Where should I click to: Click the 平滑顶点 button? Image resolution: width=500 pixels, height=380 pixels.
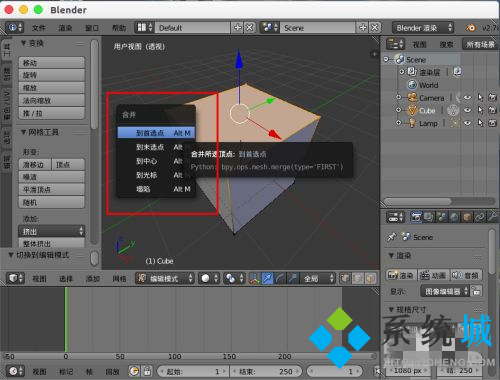coord(52,190)
